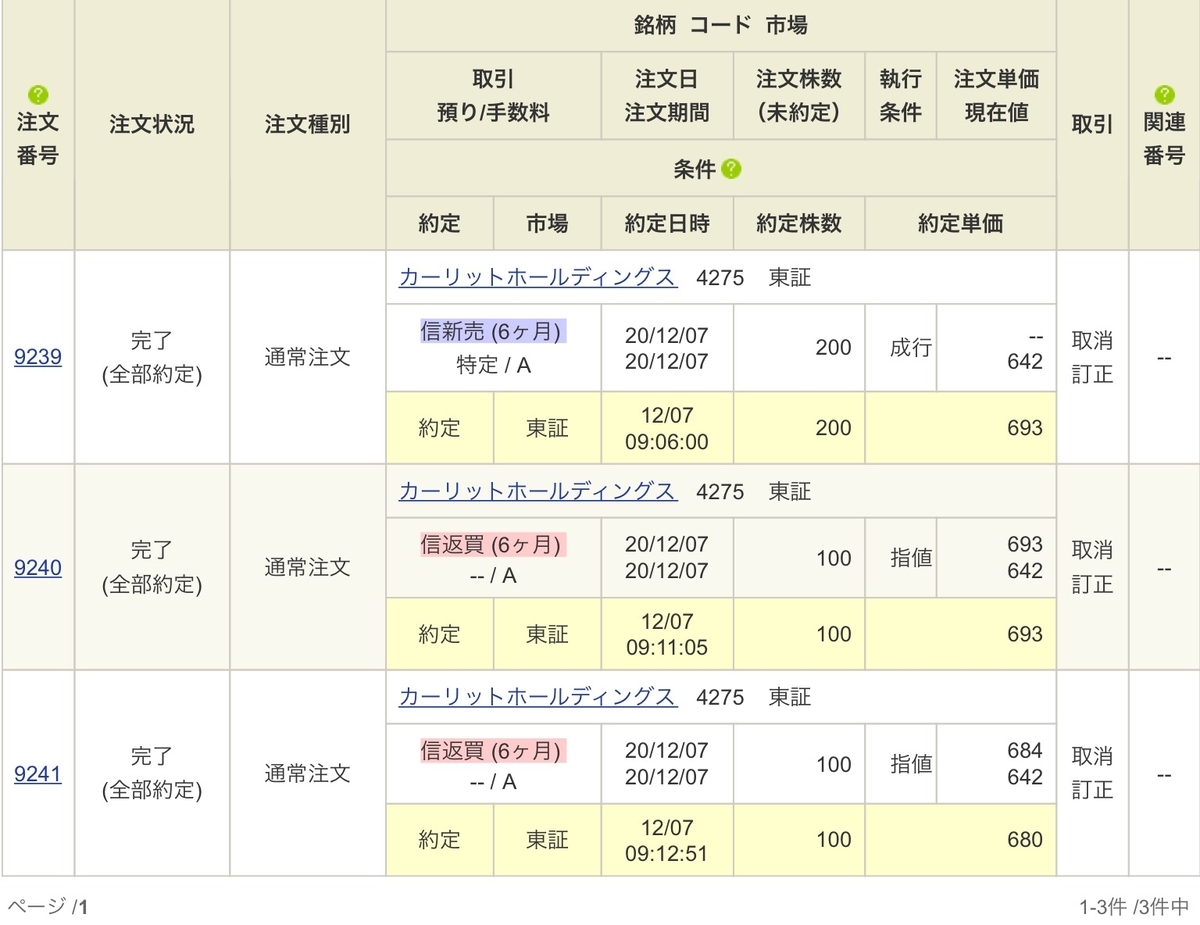Click execution time 09:12:51 cell
1200x925 pixels.
point(667,840)
